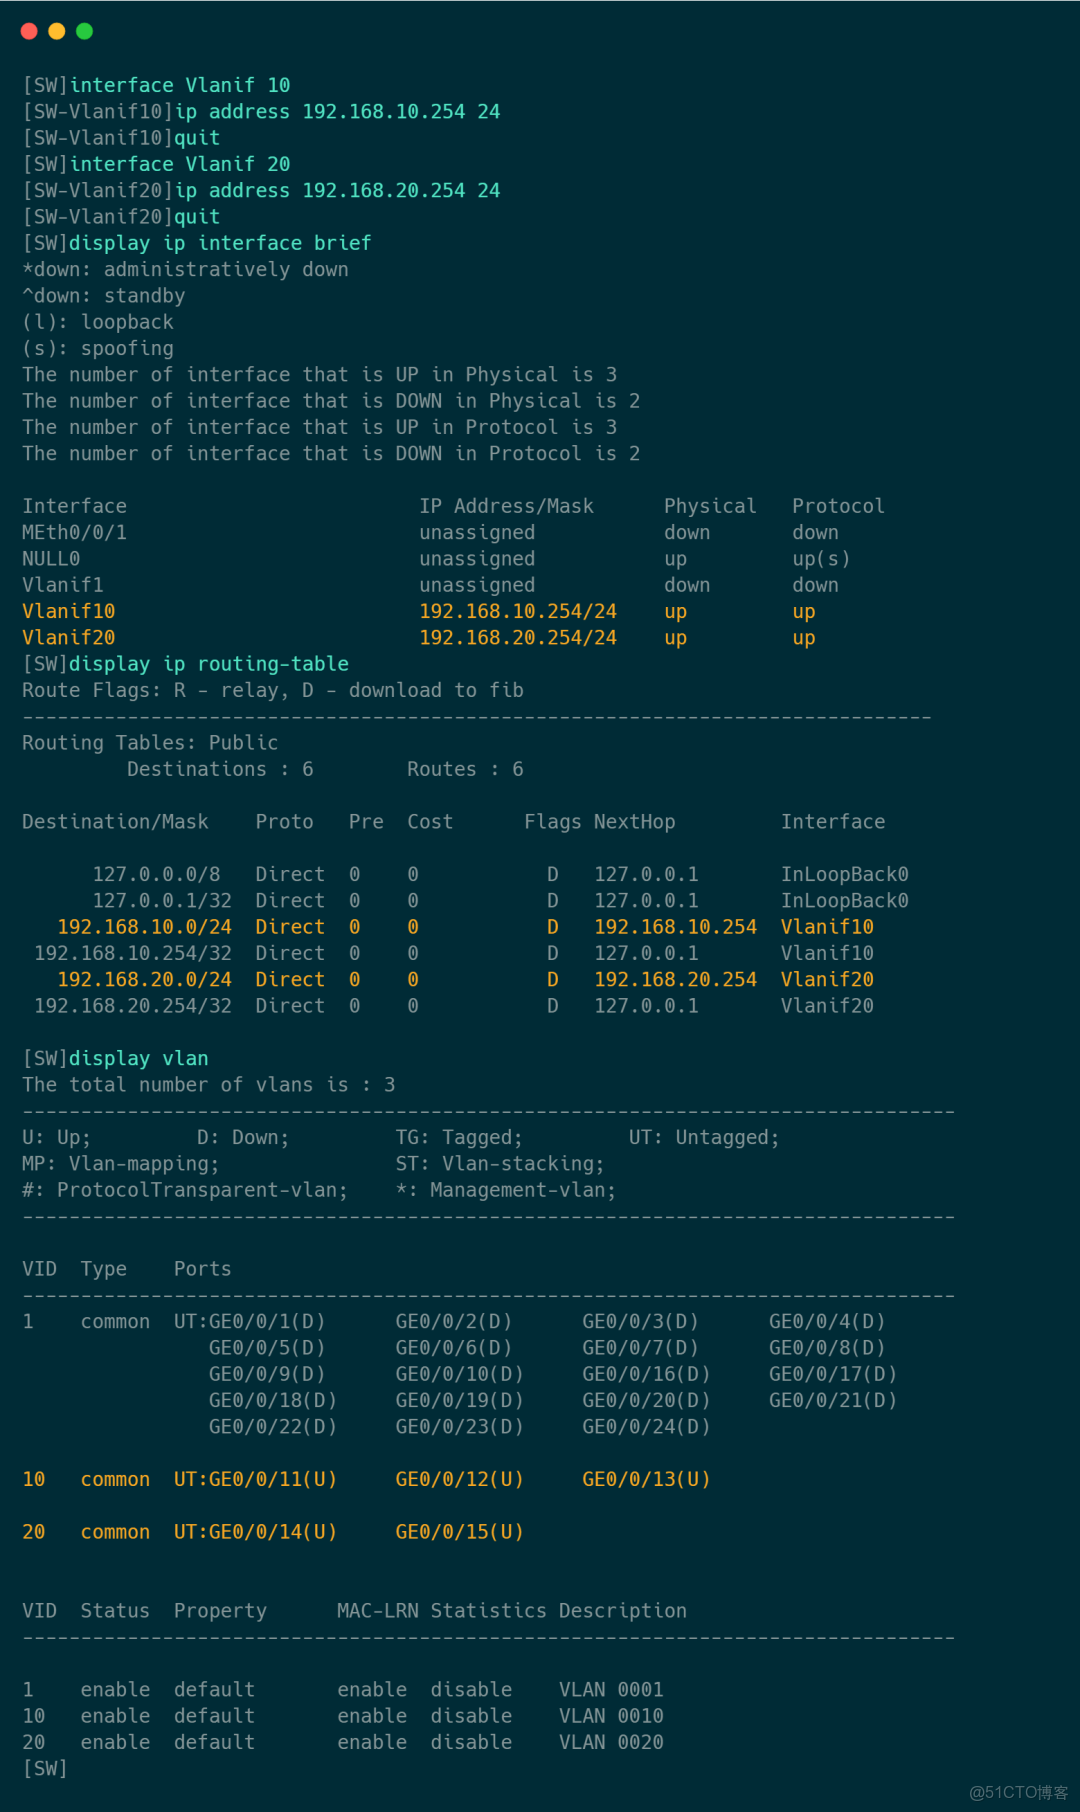Click the '192.168.10.254/32' destination entry
Screen dimensions: 1080x1812
click(x=133, y=953)
